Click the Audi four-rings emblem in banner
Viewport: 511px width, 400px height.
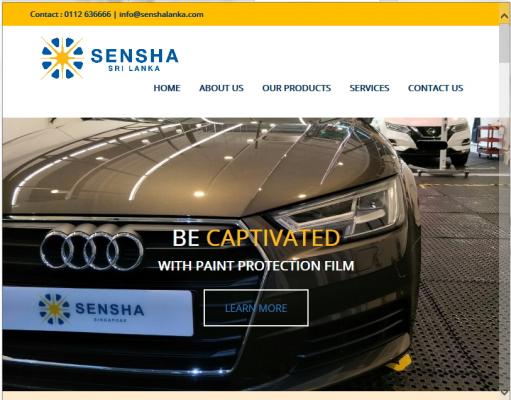pos(92,251)
